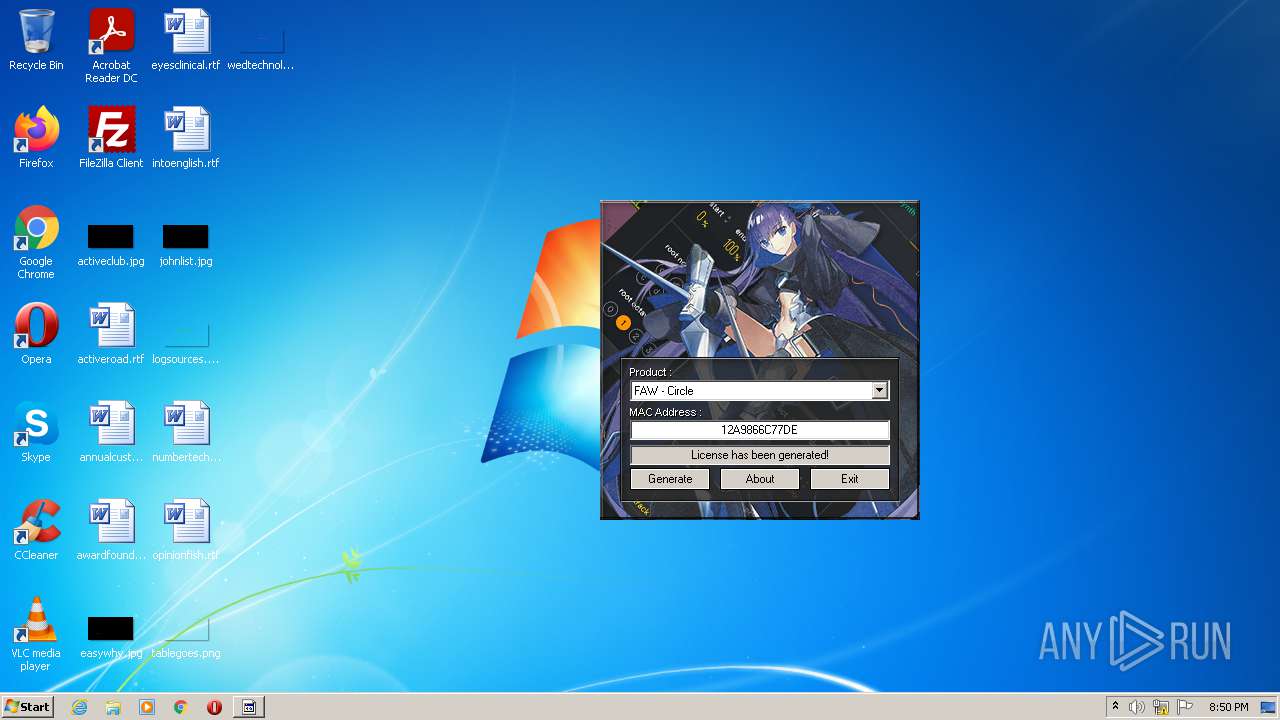Click the 8:50 PM clock
This screenshot has height=720, width=1280.
(1228, 707)
